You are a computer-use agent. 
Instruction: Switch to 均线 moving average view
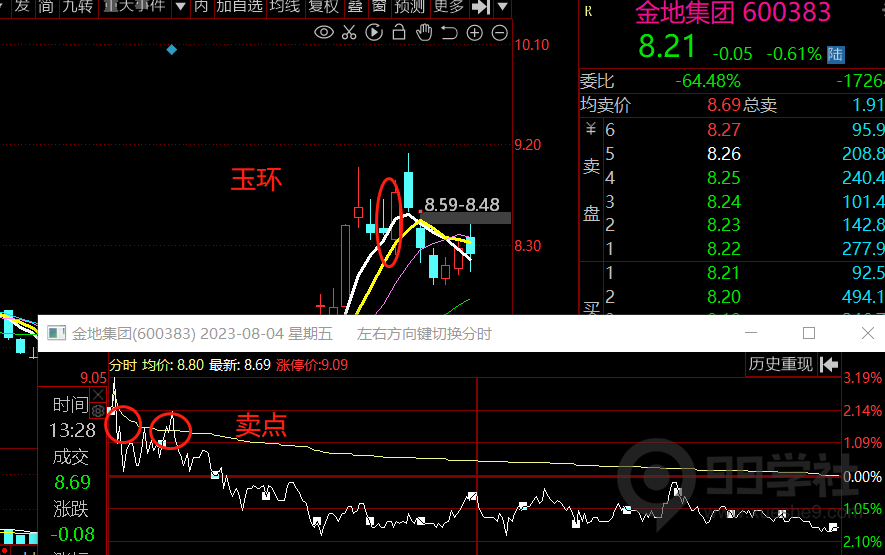click(x=285, y=7)
